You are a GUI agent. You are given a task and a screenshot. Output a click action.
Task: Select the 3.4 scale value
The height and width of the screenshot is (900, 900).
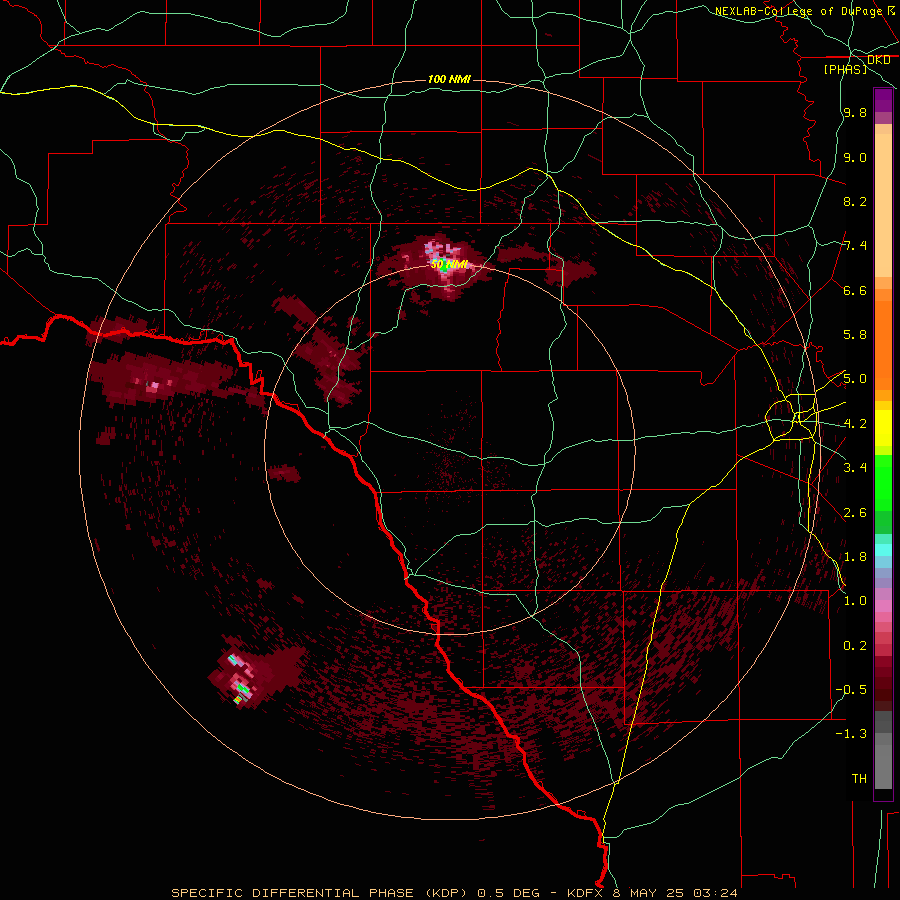[x=855, y=468]
